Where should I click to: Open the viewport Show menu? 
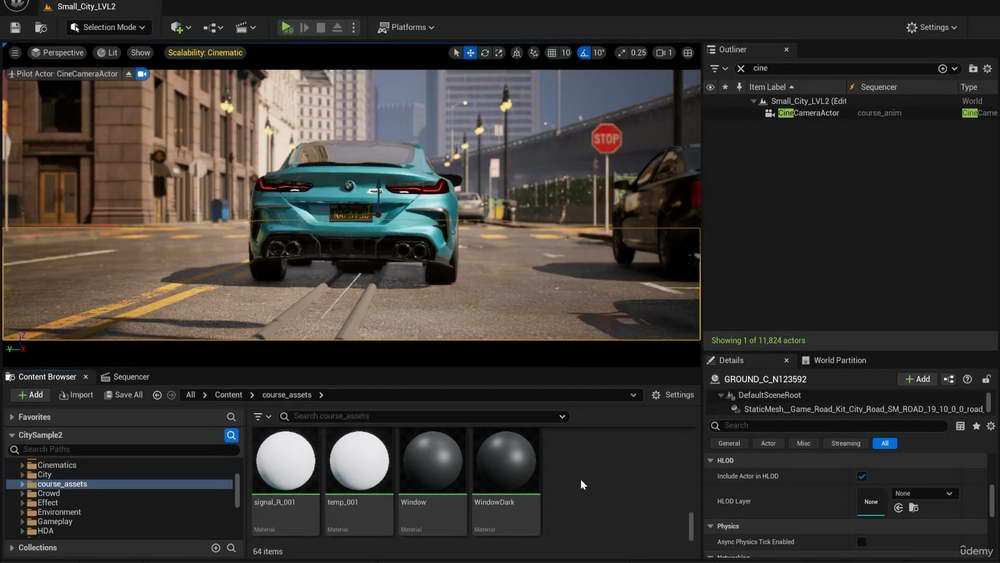[140, 53]
